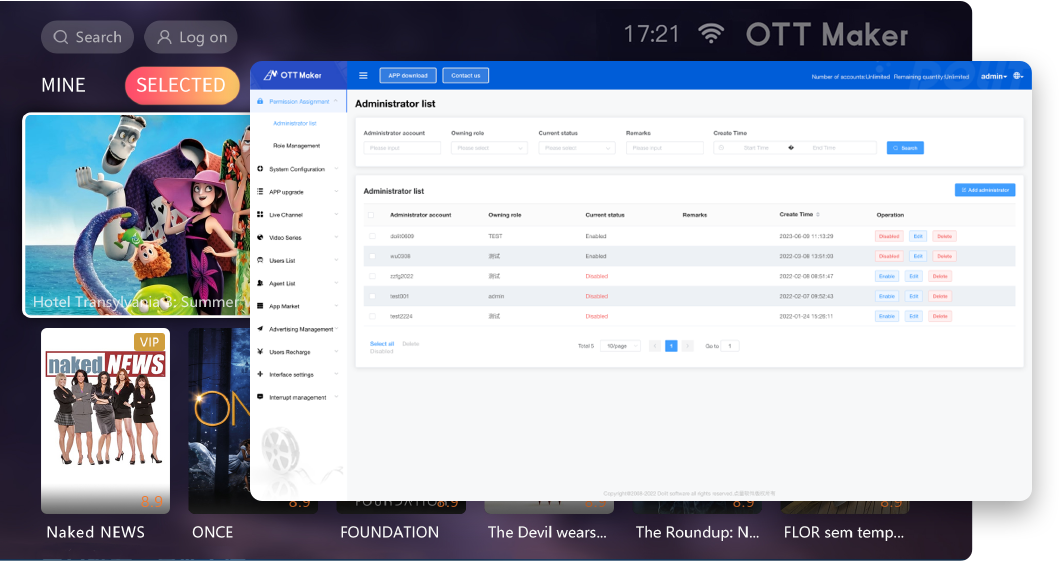Click the Advertising Management arrow icon
The height and width of the screenshot is (561, 1060).
click(x=260, y=328)
